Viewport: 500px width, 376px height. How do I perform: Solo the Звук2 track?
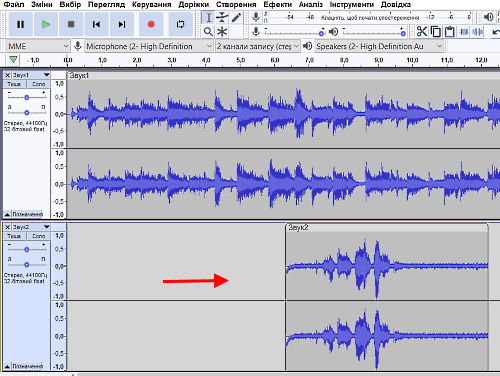coord(38,236)
